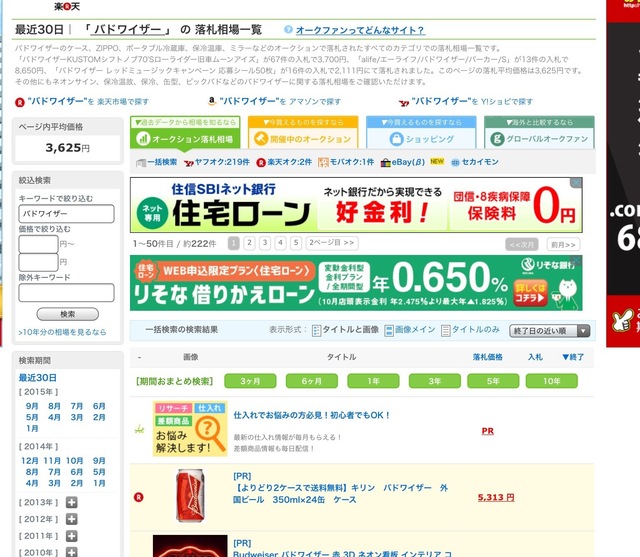640x557 pixels.
Task: Expand the 2012年 period list
Action: tap(71, 519)
